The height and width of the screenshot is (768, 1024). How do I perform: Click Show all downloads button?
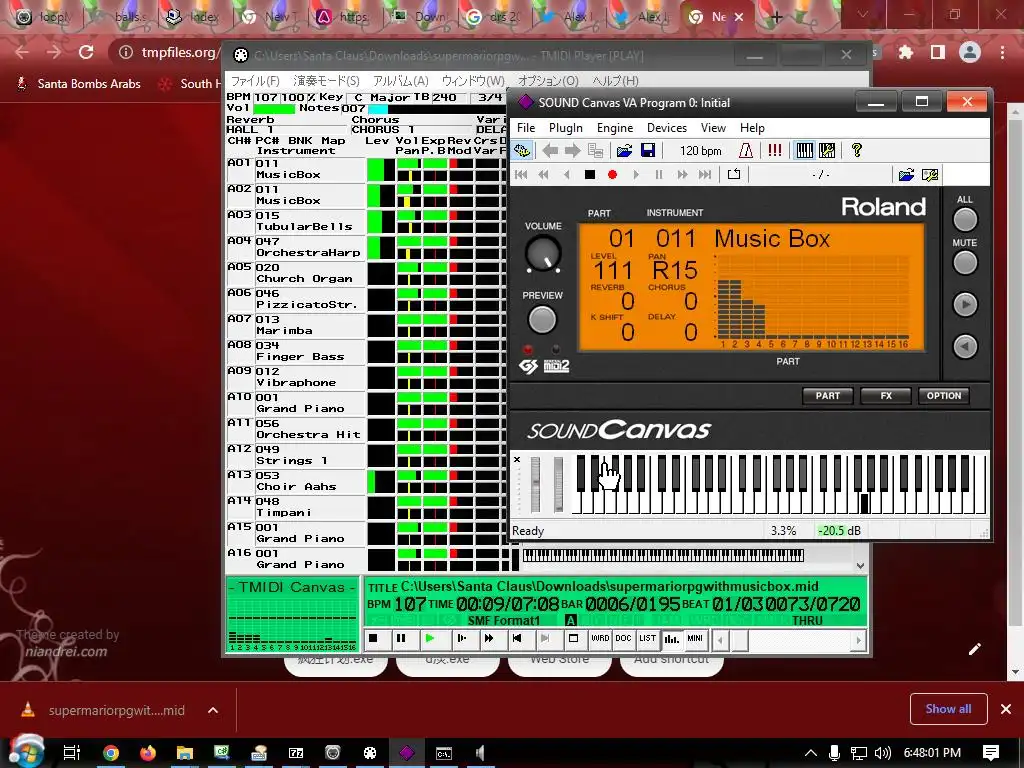[x=948, y=709]
